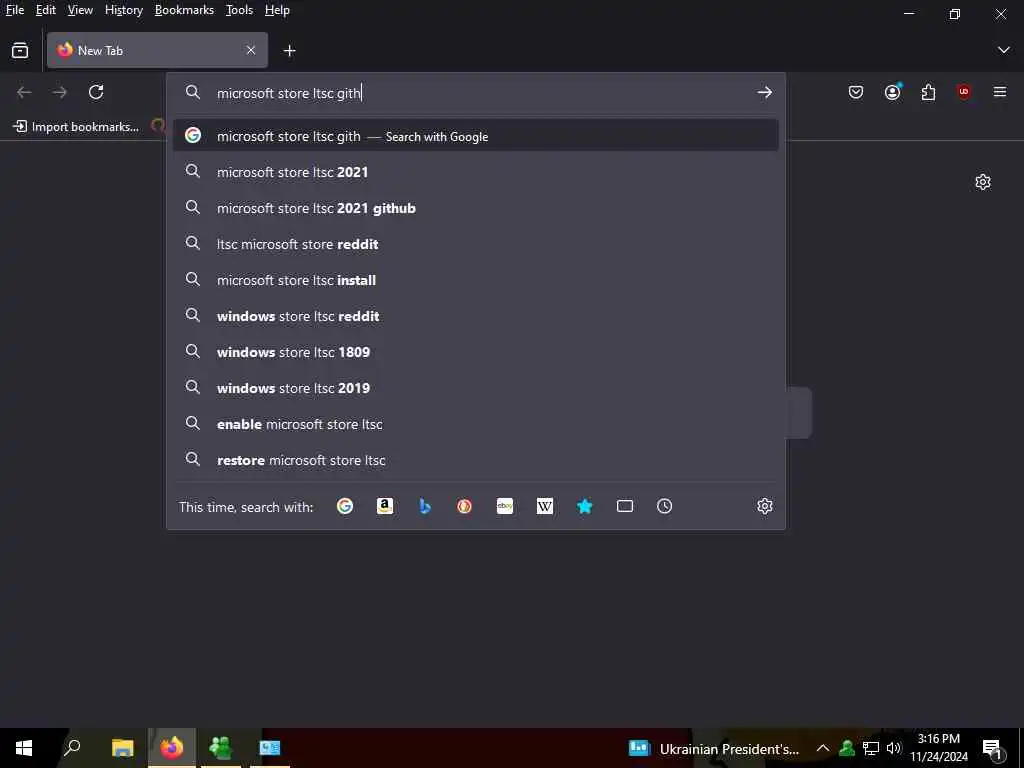The height and width of the screenshot is (768, 1024).
Task: Select suggestion 'microsoft store ltsc install'
Action: [x=475, y=280]
